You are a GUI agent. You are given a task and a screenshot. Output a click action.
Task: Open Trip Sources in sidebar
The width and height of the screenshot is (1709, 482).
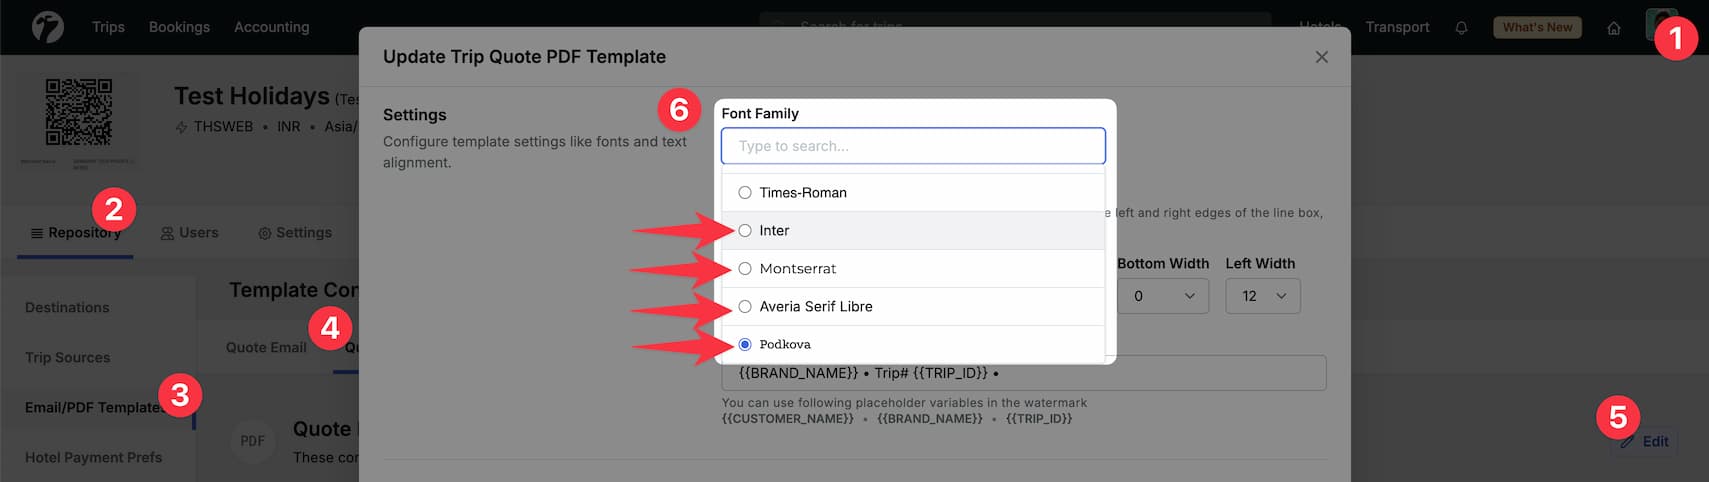(68, 358)
